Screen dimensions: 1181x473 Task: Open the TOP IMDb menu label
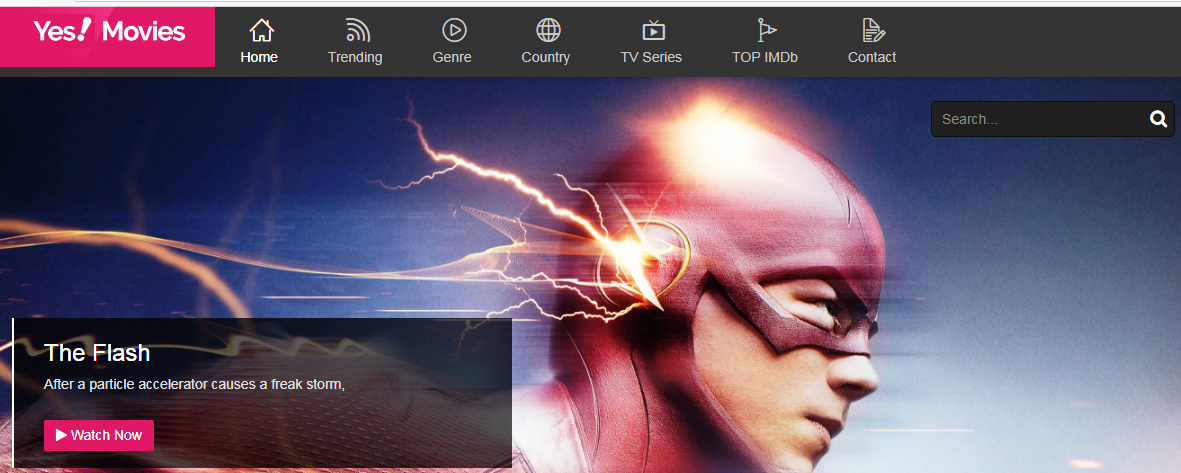tap(764, 57)
